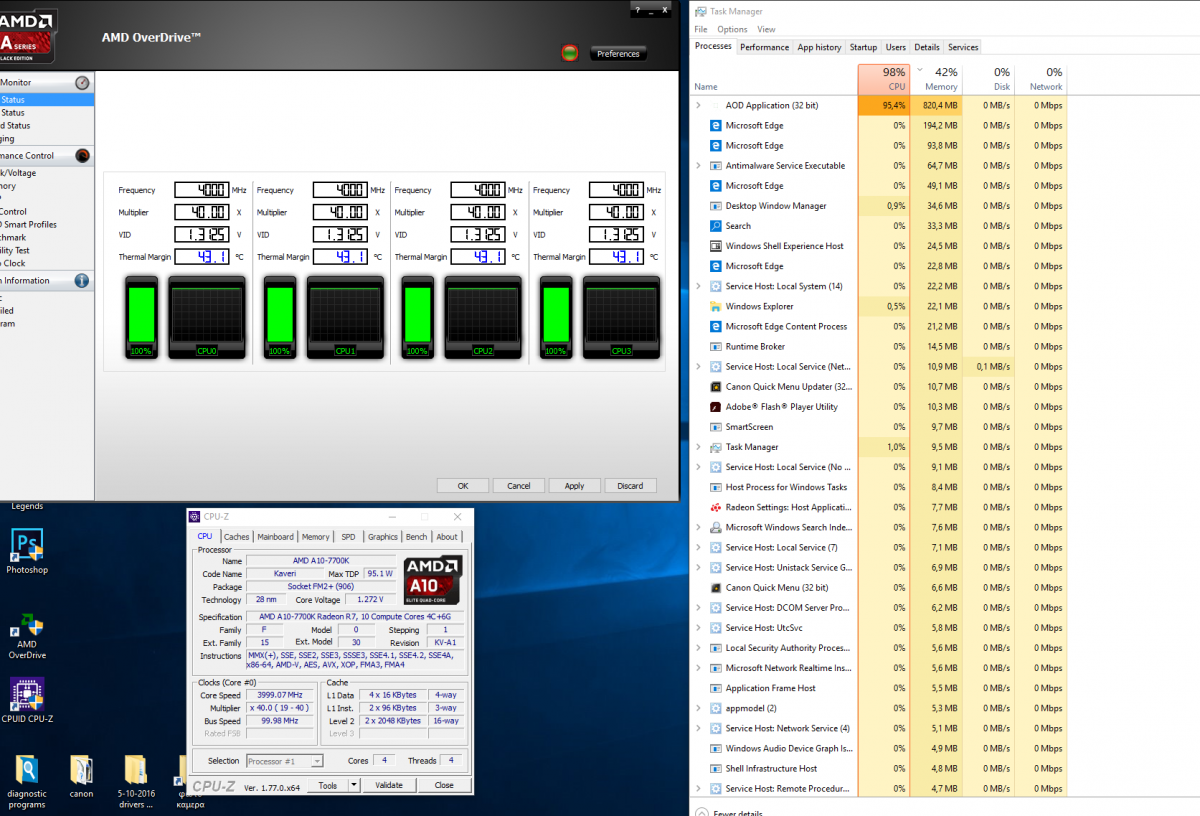Open the Options menu in Task Manager

(x=732, y=29)
